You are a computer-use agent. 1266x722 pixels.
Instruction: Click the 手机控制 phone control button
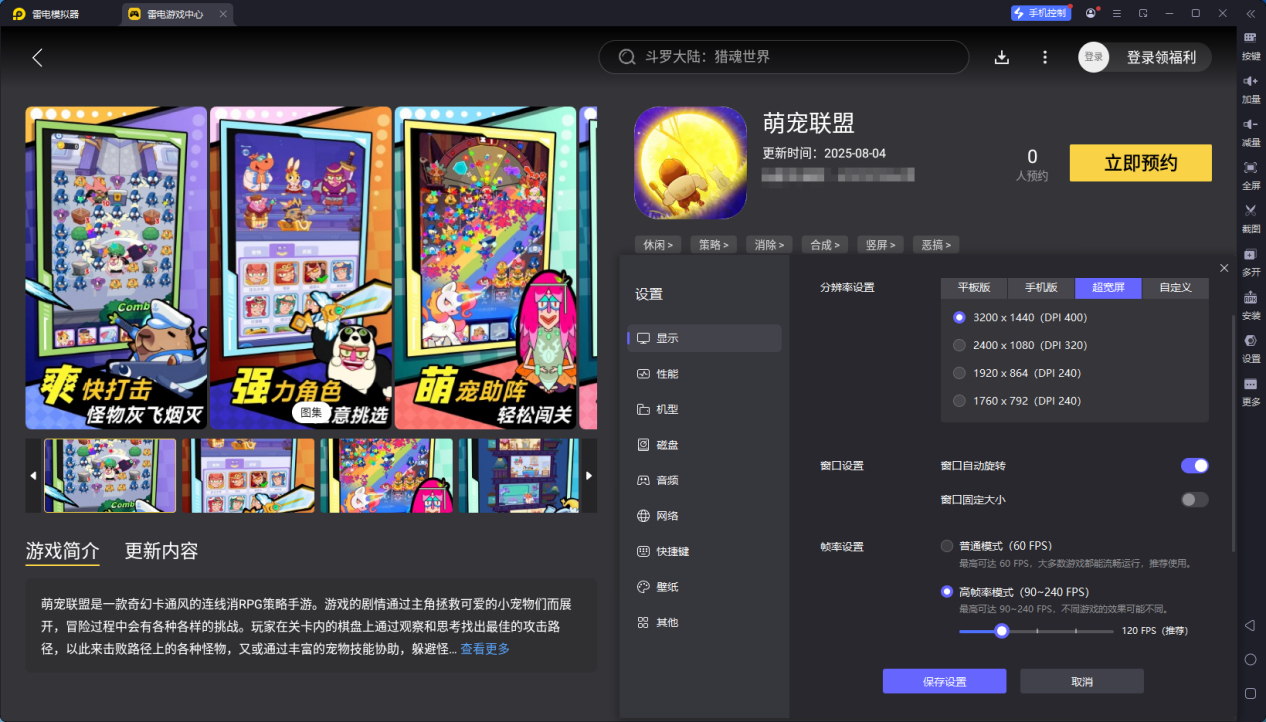tap(1040, 13)
